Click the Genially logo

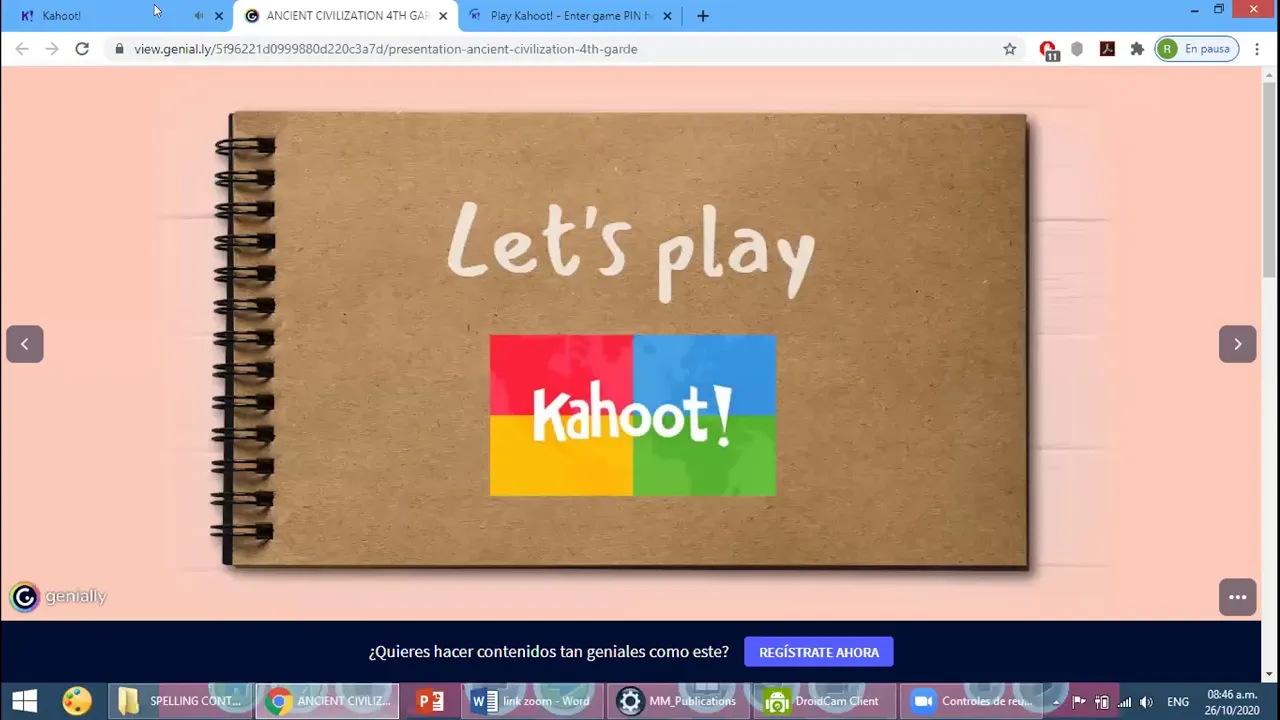[58, 597]
